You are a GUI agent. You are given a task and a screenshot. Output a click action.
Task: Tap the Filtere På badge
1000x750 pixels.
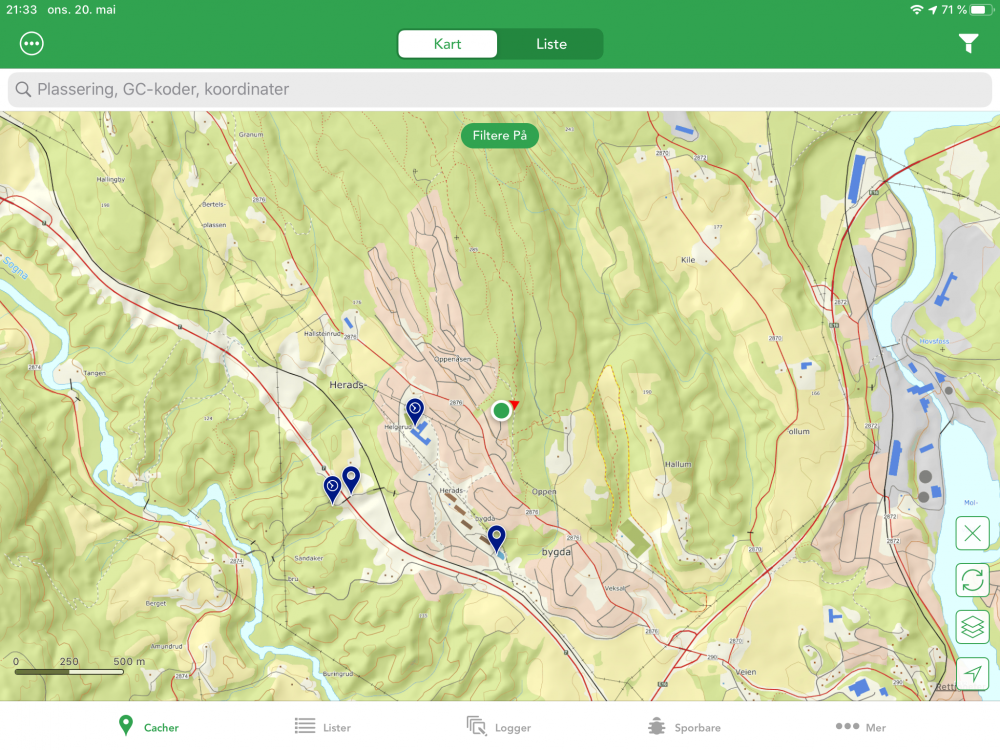click(x=499, y=135)
